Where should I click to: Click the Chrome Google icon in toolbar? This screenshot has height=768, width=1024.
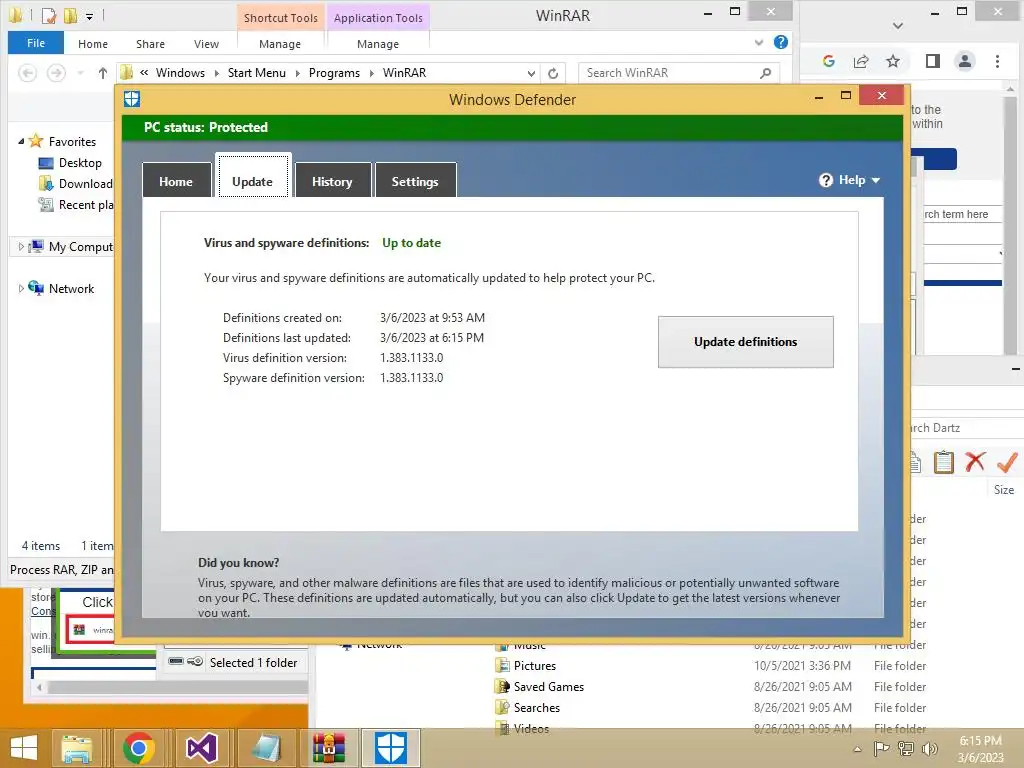(829, 61)
